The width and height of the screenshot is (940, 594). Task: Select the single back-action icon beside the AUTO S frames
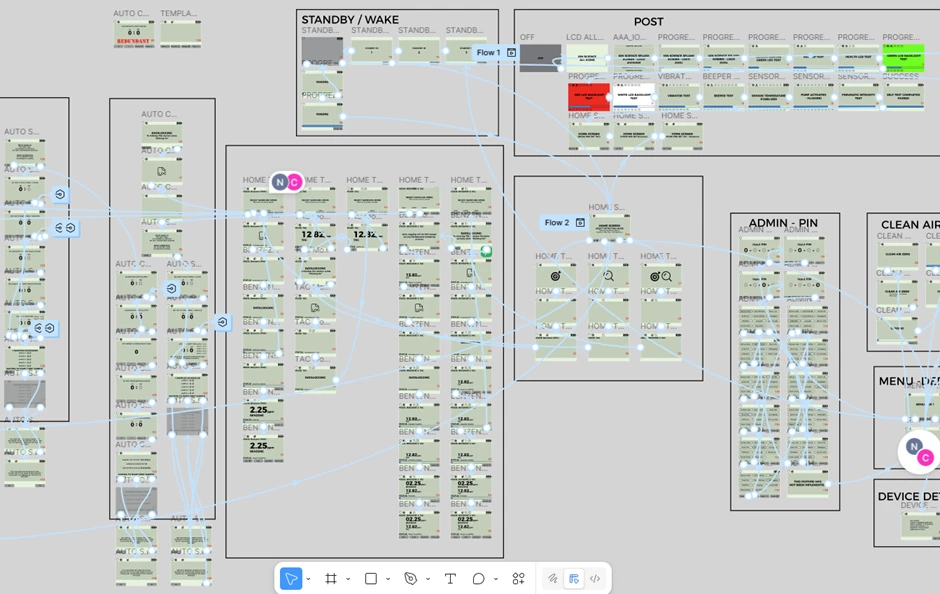pos(60,194)
